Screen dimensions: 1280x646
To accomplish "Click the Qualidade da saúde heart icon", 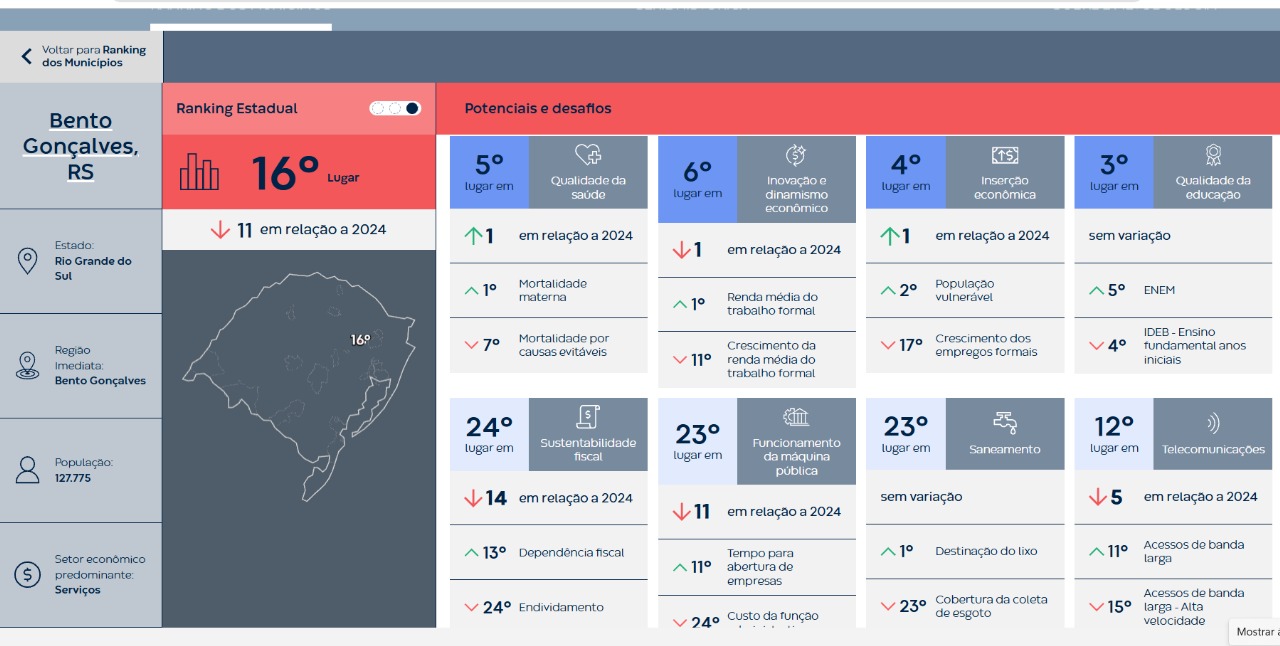I will pos(588,155).
